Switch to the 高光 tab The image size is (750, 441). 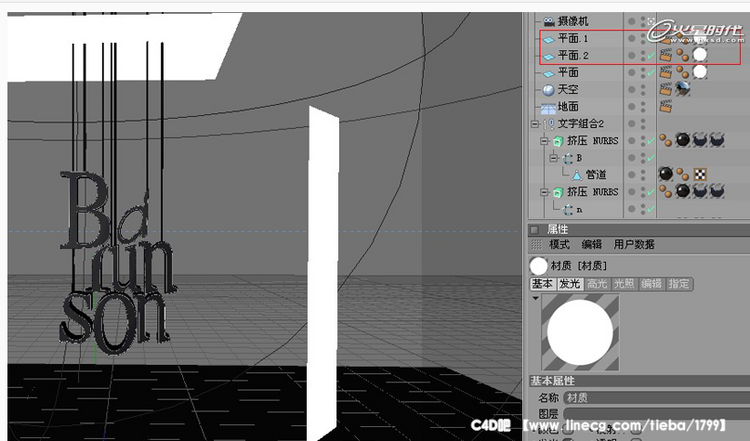[x=597, y=284]
